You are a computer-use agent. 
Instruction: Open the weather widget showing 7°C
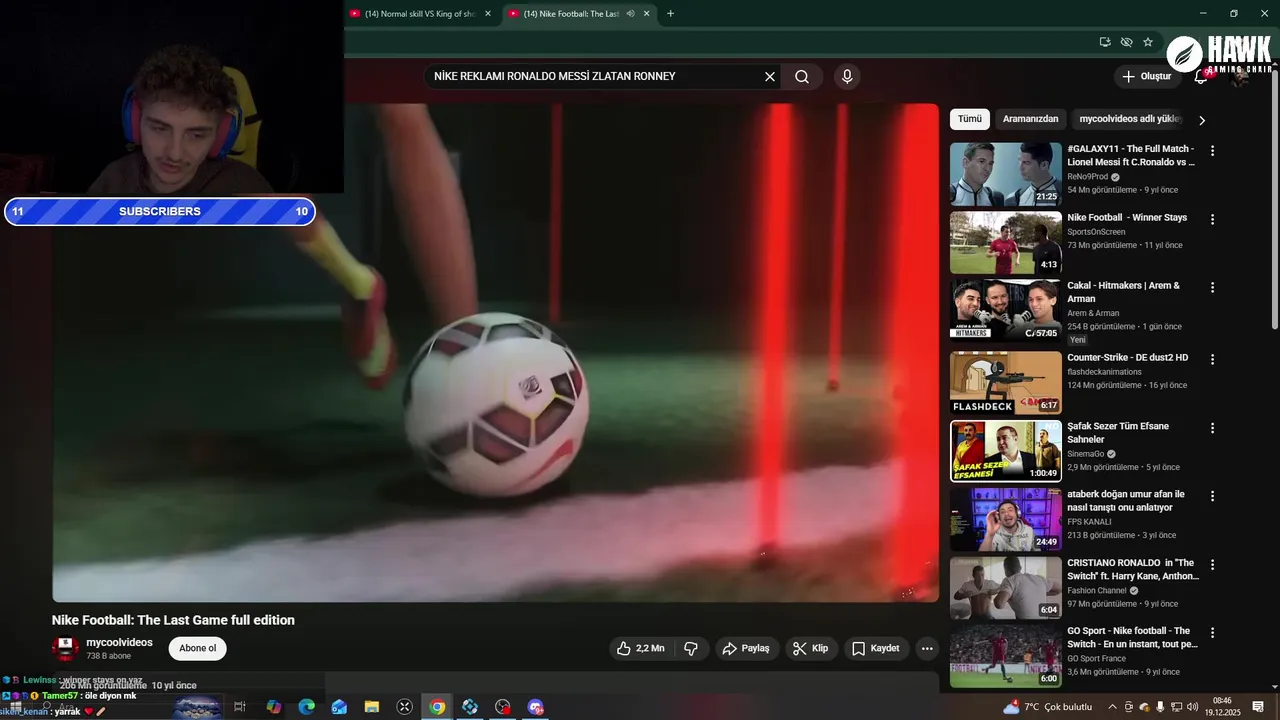coord(1048,707)
